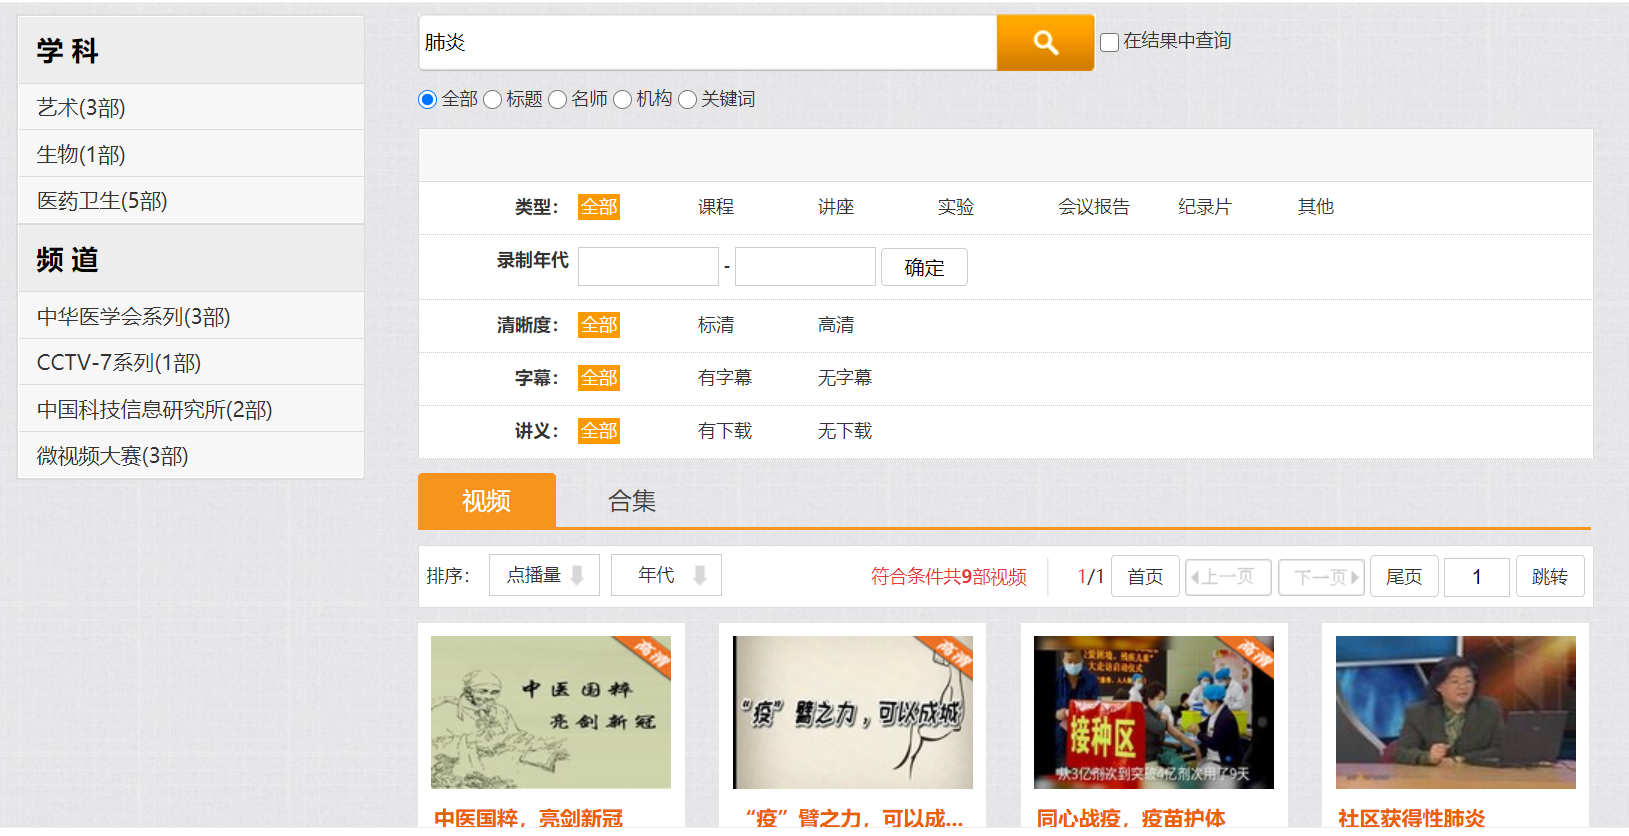This screenshot has height=836, width=1629.
Task: Go to 上一页 previous page
Action: [1227, 577]
